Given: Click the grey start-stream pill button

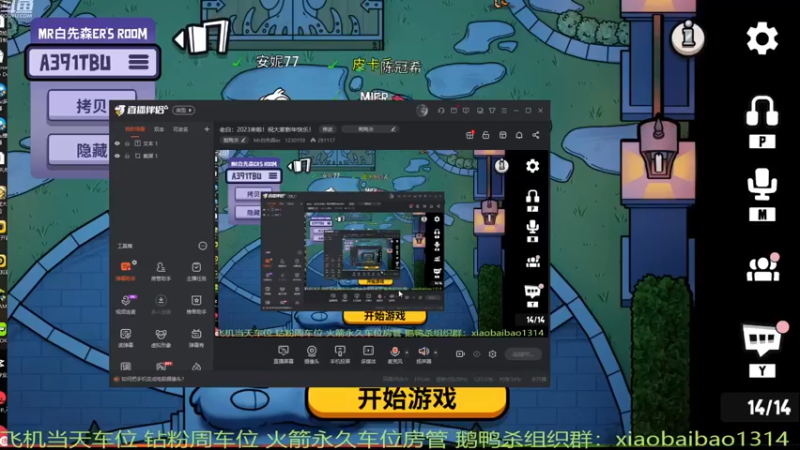Looking at the screenshot, I should pyautogui.click(x=523, y=354).
